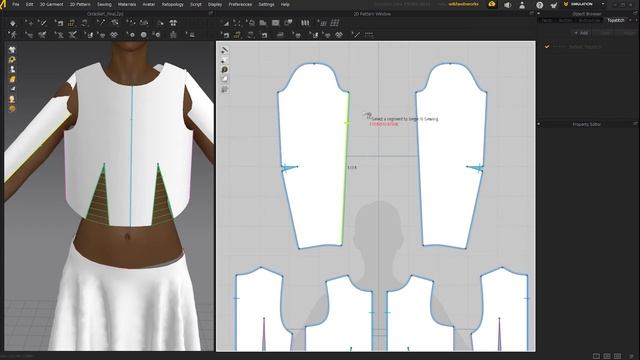Activate highlighted yellow sewing tool in 3D toolbar
640x360 pixels.
pyautogui.click(x=71, y=23)
